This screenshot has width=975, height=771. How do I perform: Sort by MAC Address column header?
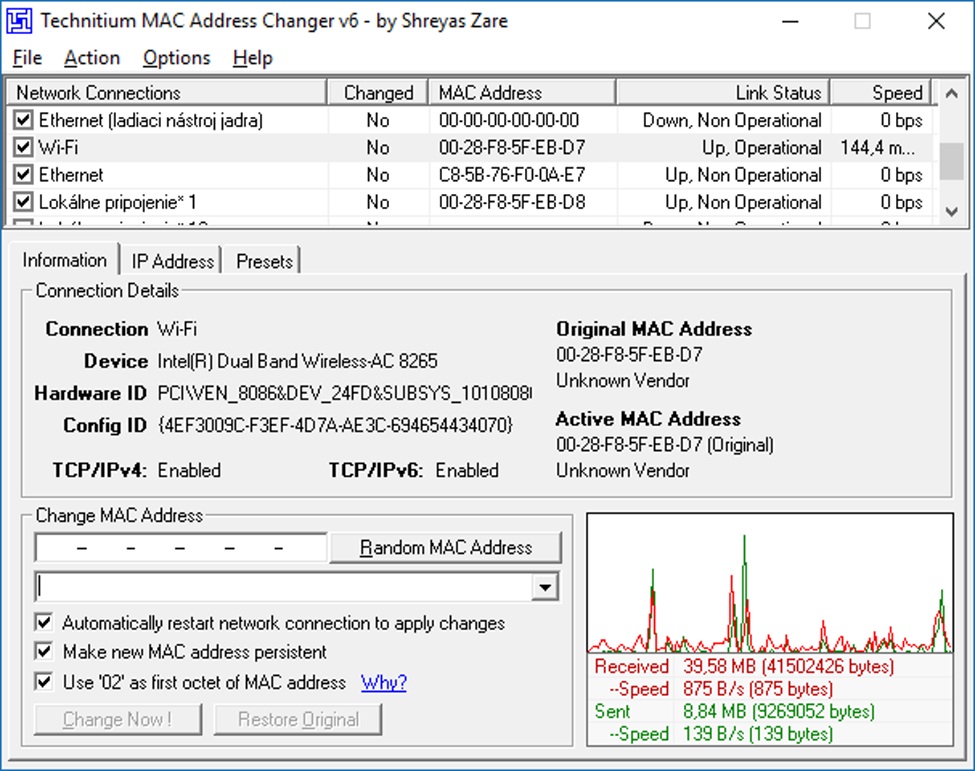click(x=522, y=93)
